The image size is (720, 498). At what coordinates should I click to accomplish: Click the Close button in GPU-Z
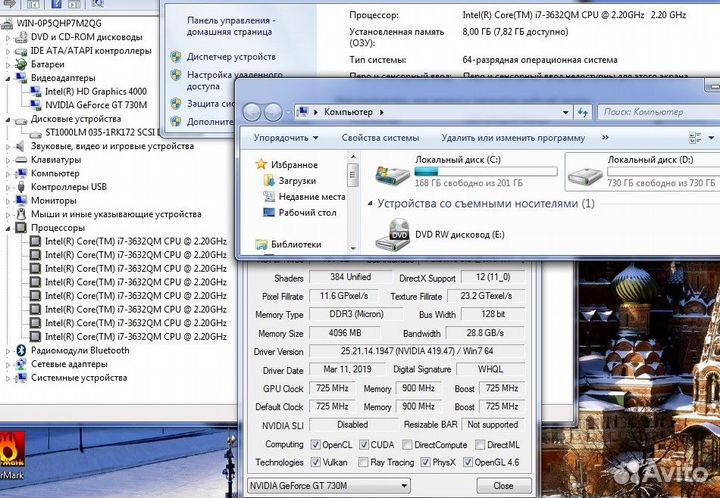coord(504,486)
